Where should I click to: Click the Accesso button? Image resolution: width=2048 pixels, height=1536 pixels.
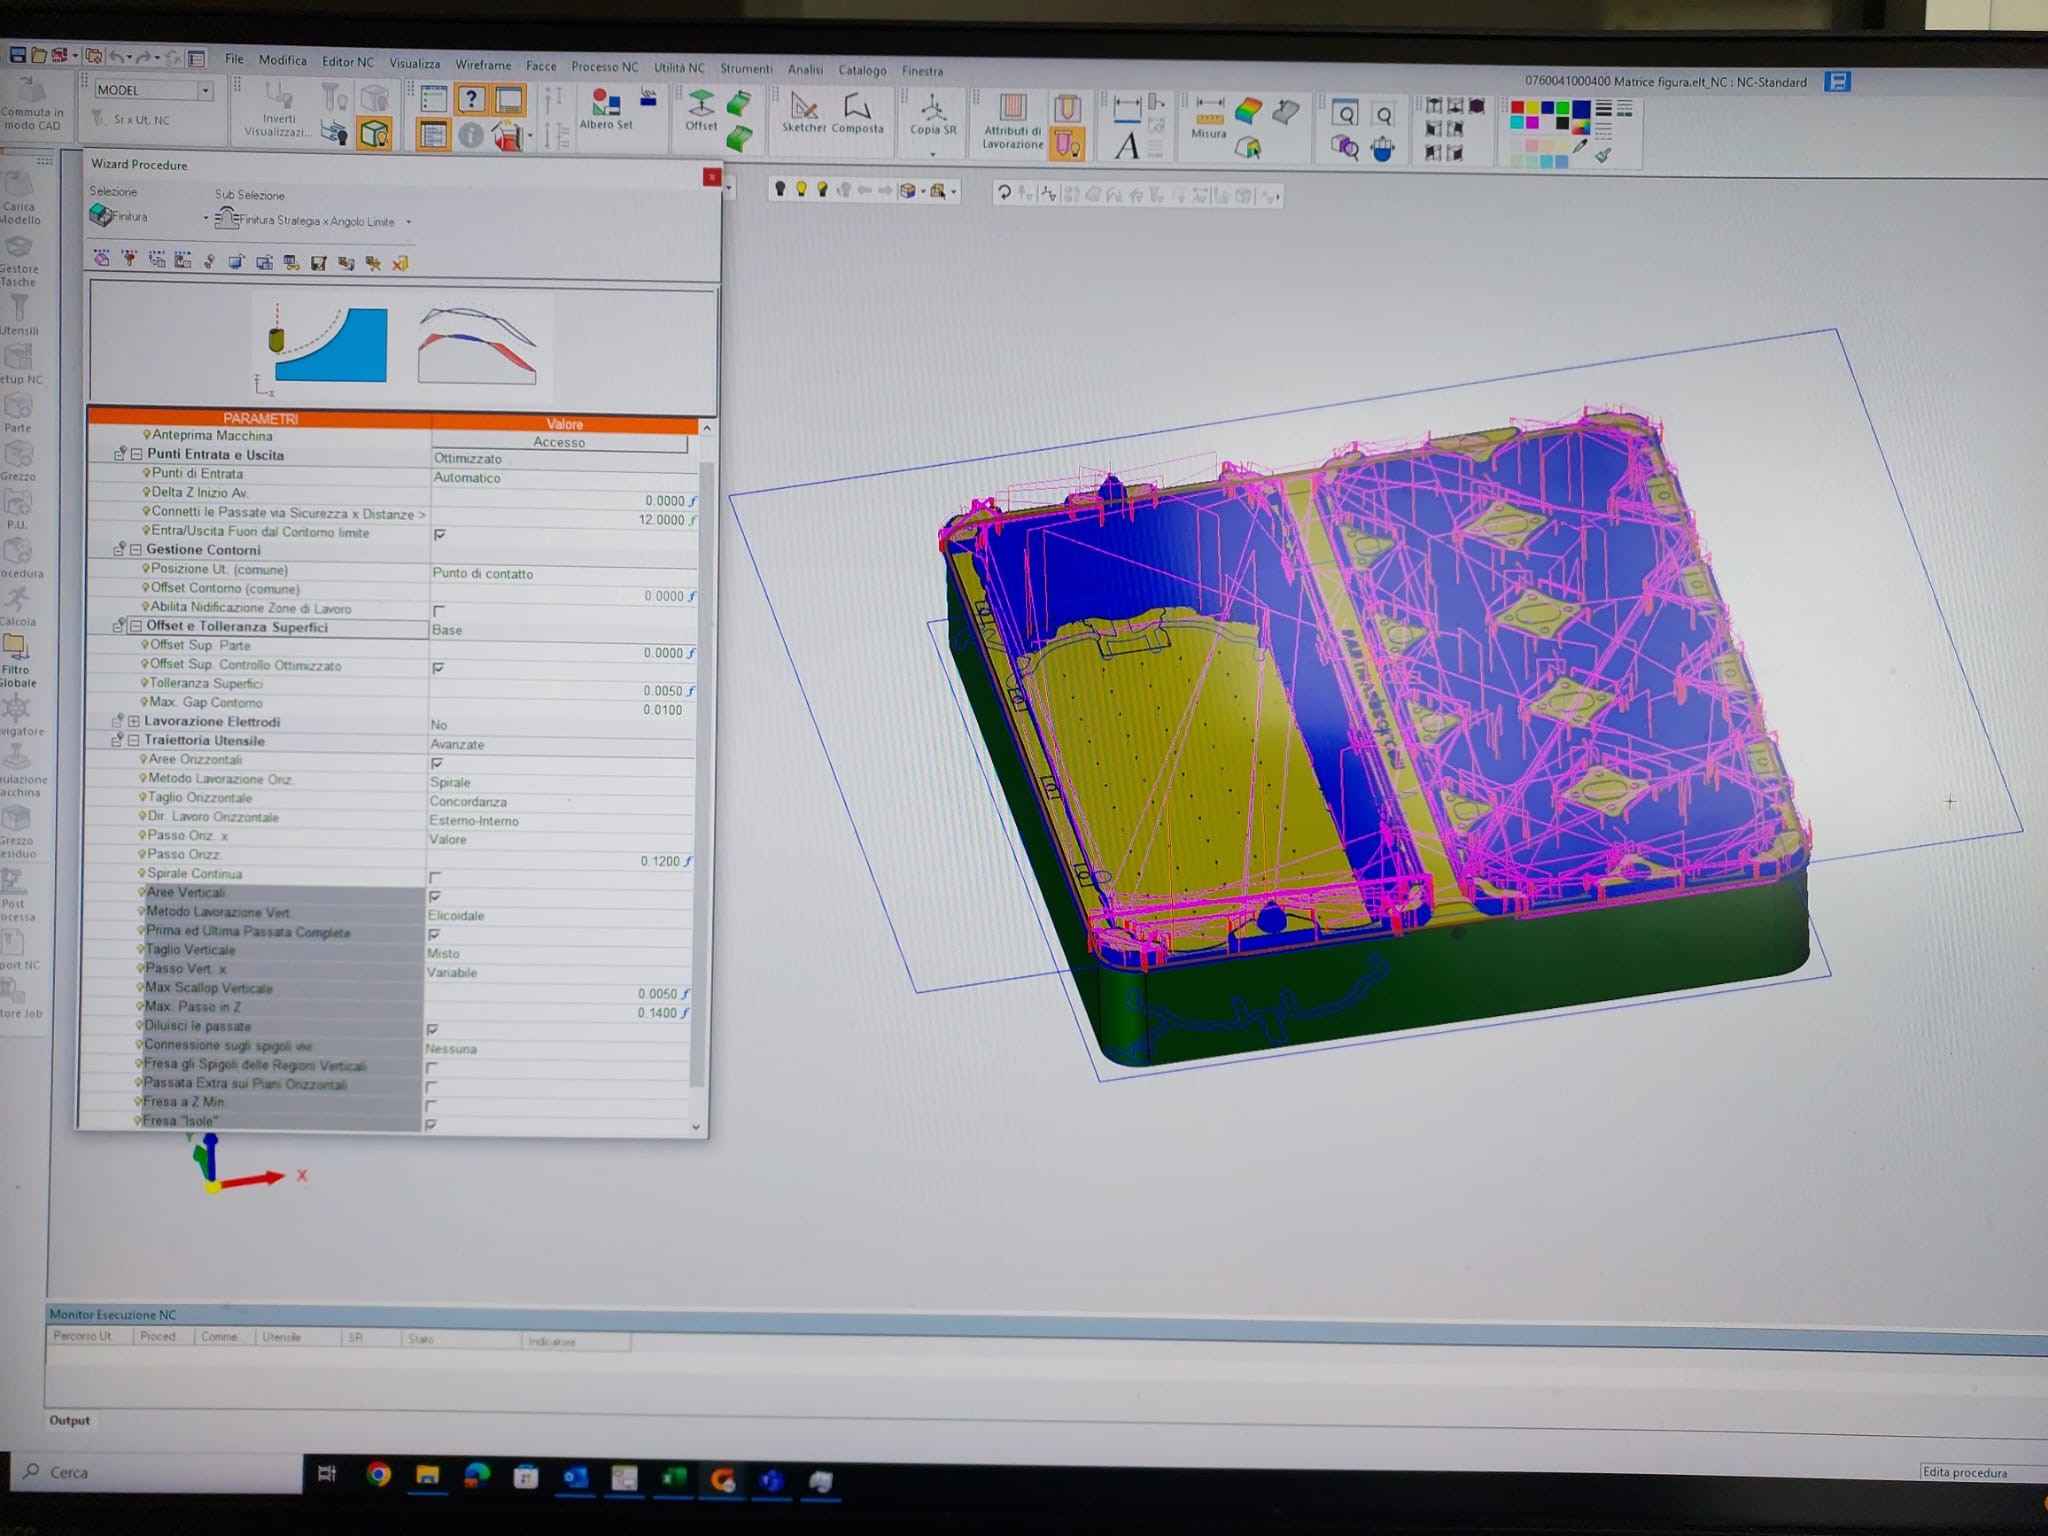click(x=560, y=442)
